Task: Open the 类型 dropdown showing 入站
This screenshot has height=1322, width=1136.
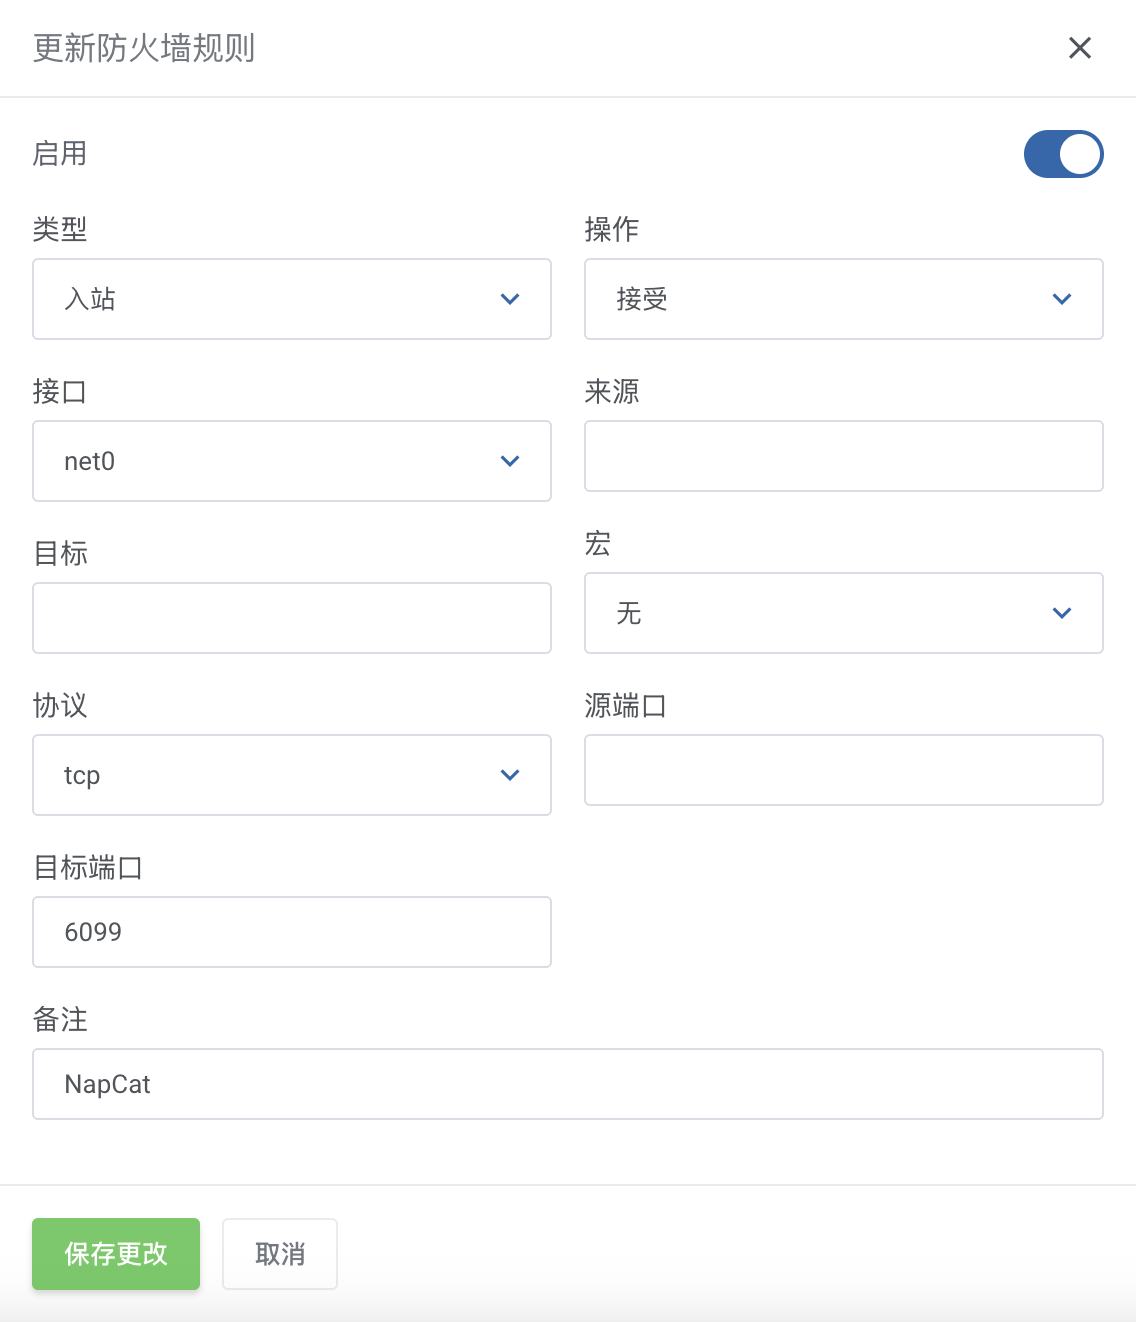Action: tap(292, 299)
